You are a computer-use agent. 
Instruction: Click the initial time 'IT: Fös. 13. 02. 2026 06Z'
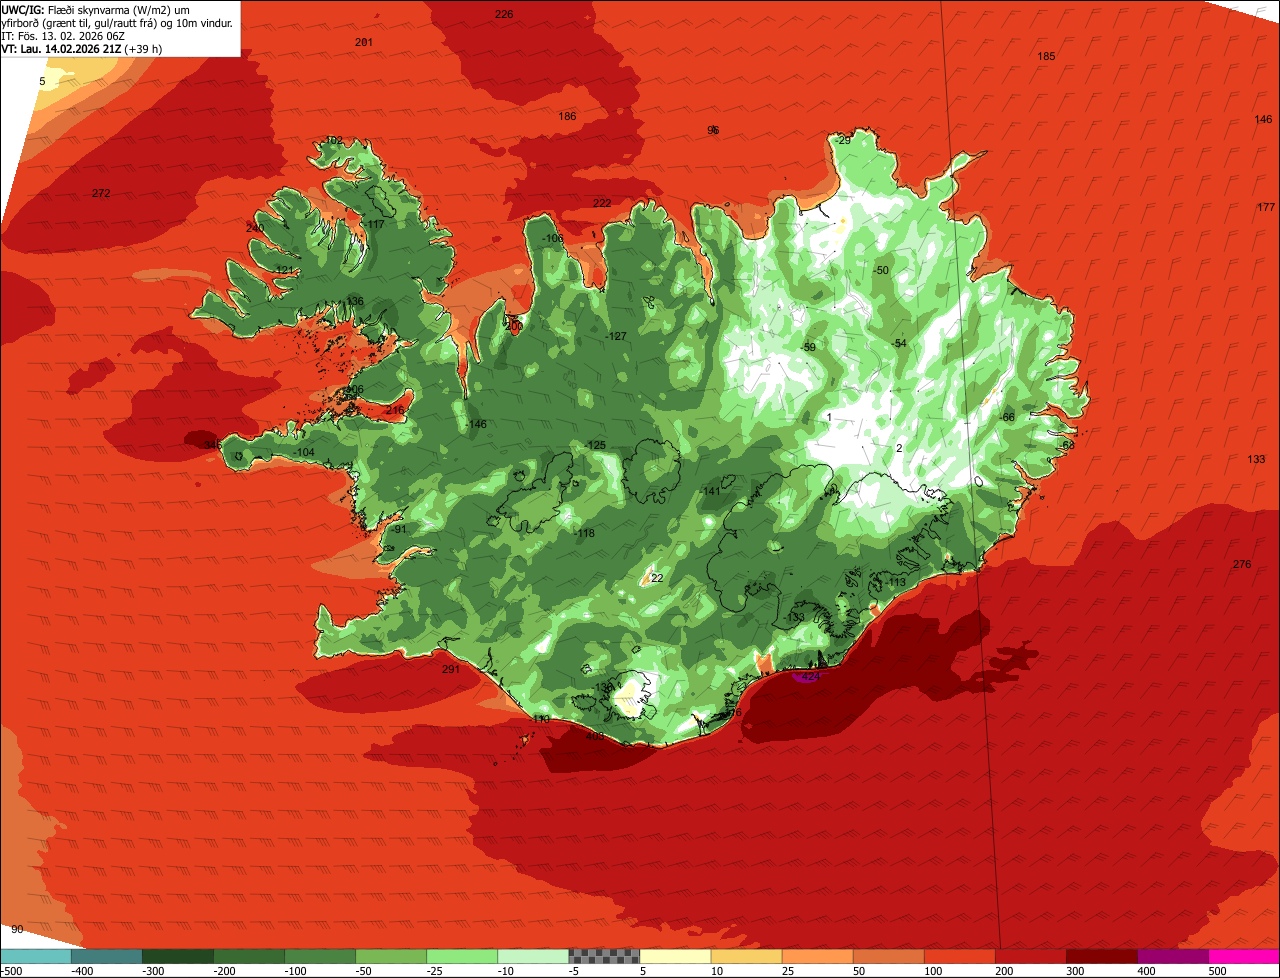pos(64,35)
